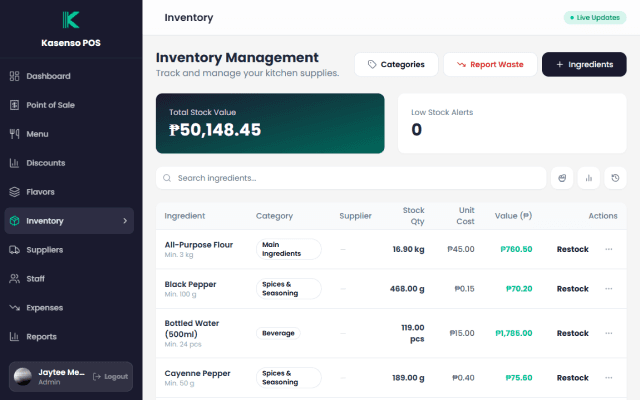Click the plus icon on Ingredients button
The height and width of the screenshot is (400, 640).
pos(560,64)
